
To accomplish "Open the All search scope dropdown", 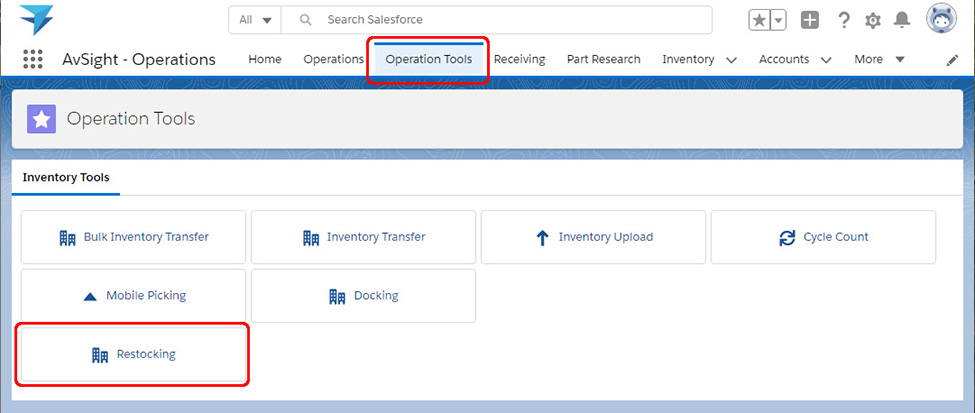I will [256, 20].
